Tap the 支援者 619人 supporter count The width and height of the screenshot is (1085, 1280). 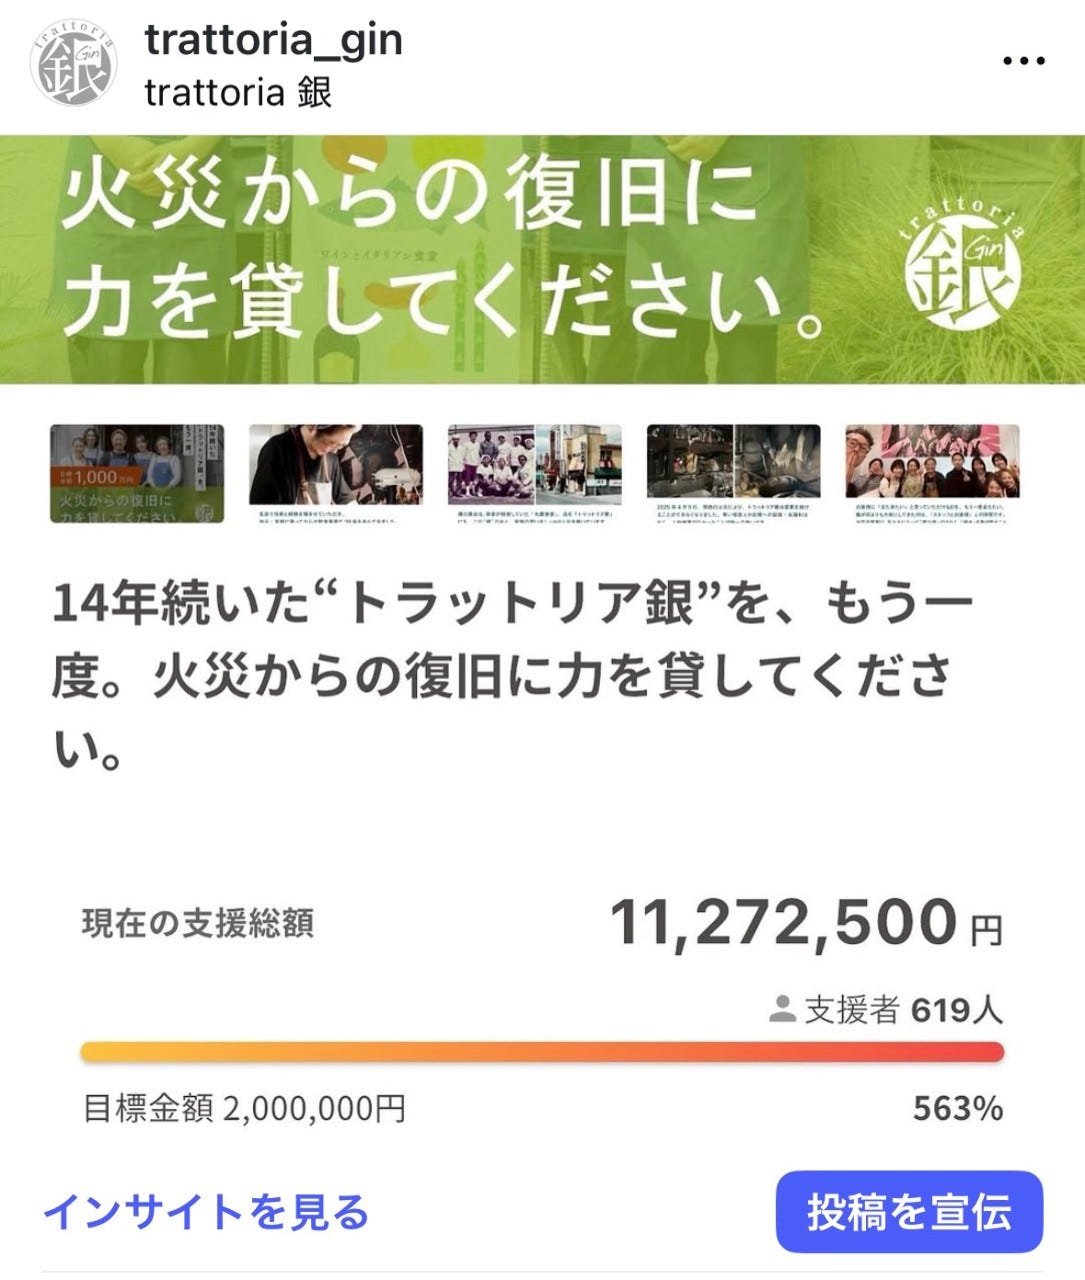(x=902, y=1010)
